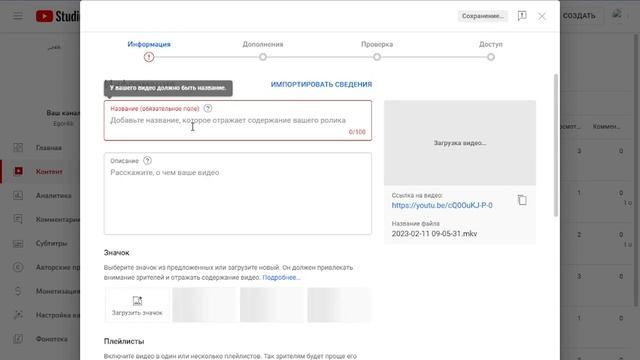Image resolution: width=640 pixels, height=360 pixels.
Task: Close the video upload dialog
Action: coord(542,16)
